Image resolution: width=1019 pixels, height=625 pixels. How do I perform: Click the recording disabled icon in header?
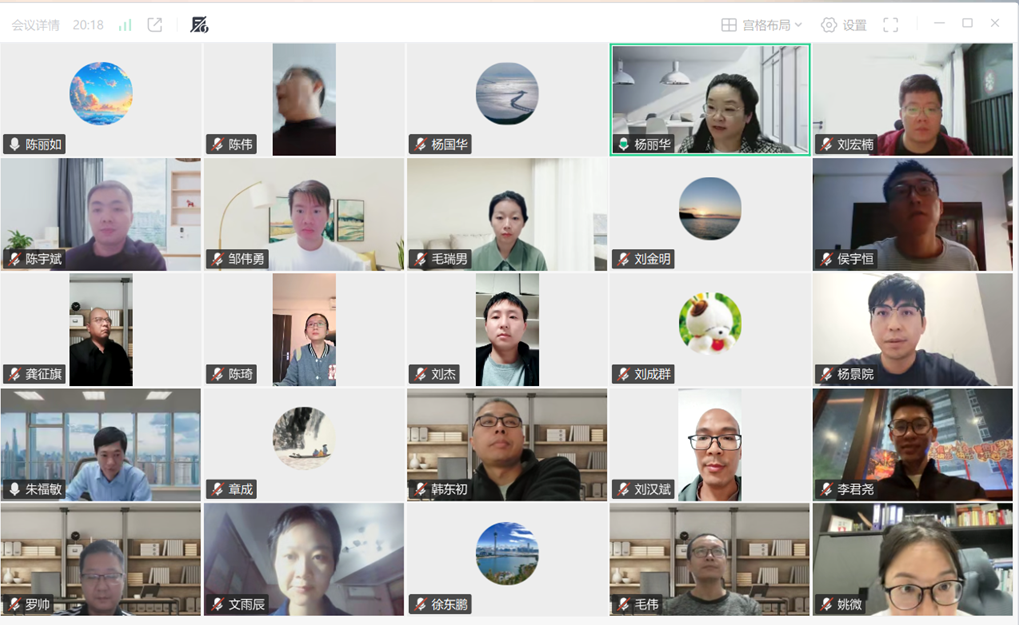[199, 25]
